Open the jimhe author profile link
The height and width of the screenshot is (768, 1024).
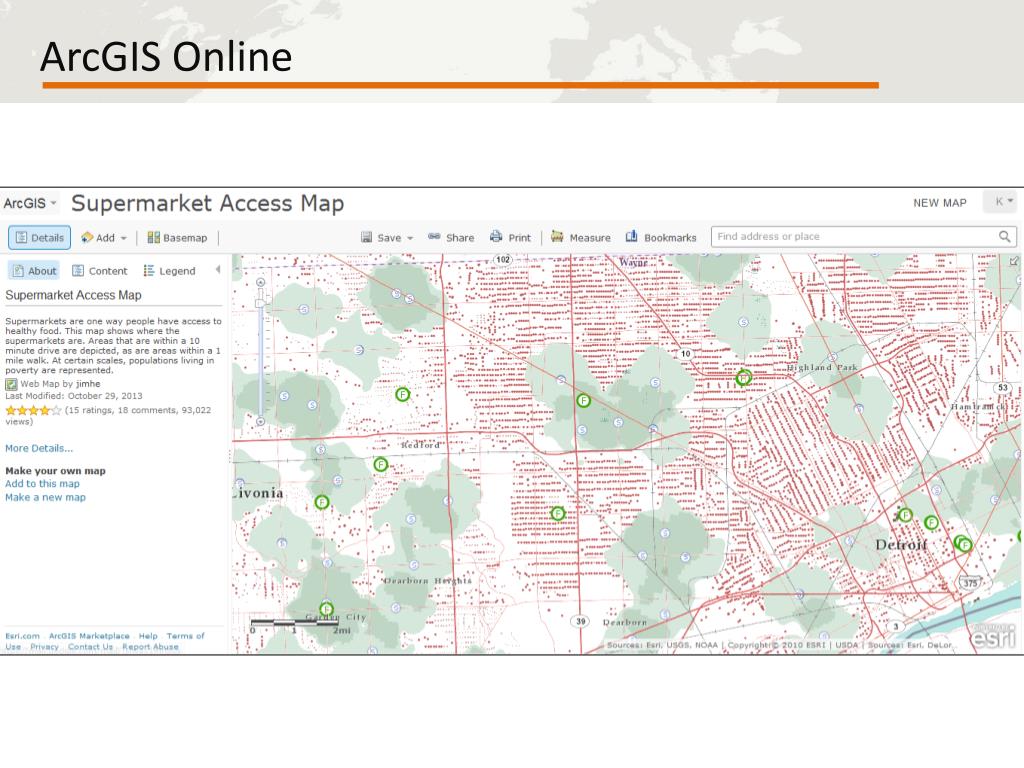click(88, 384)
